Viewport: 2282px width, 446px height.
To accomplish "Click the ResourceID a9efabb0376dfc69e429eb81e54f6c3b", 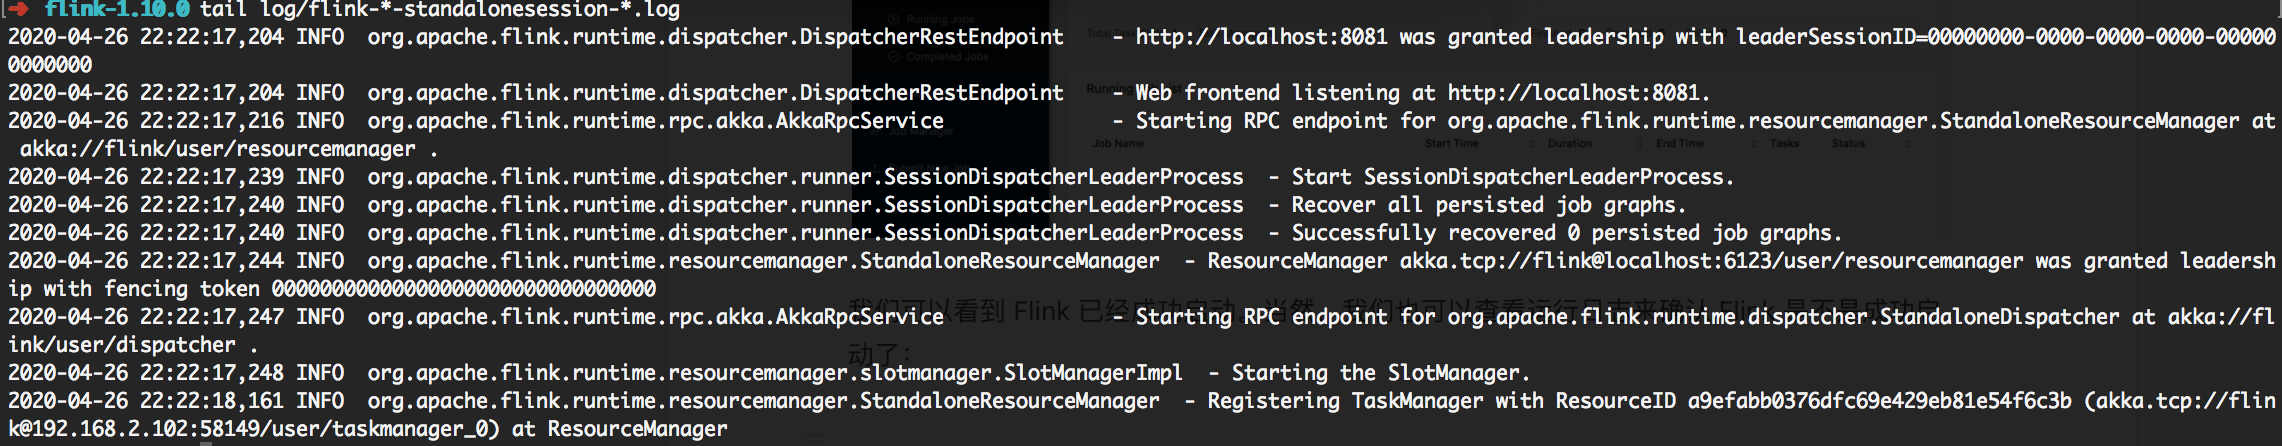I will pos(1879,401).
